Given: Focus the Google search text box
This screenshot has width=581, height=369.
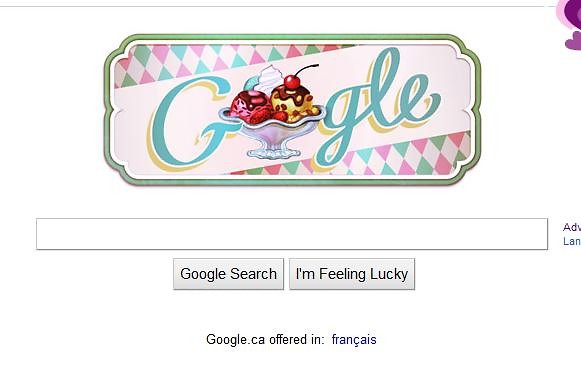Looking at the screenshot, I should 292,234.
